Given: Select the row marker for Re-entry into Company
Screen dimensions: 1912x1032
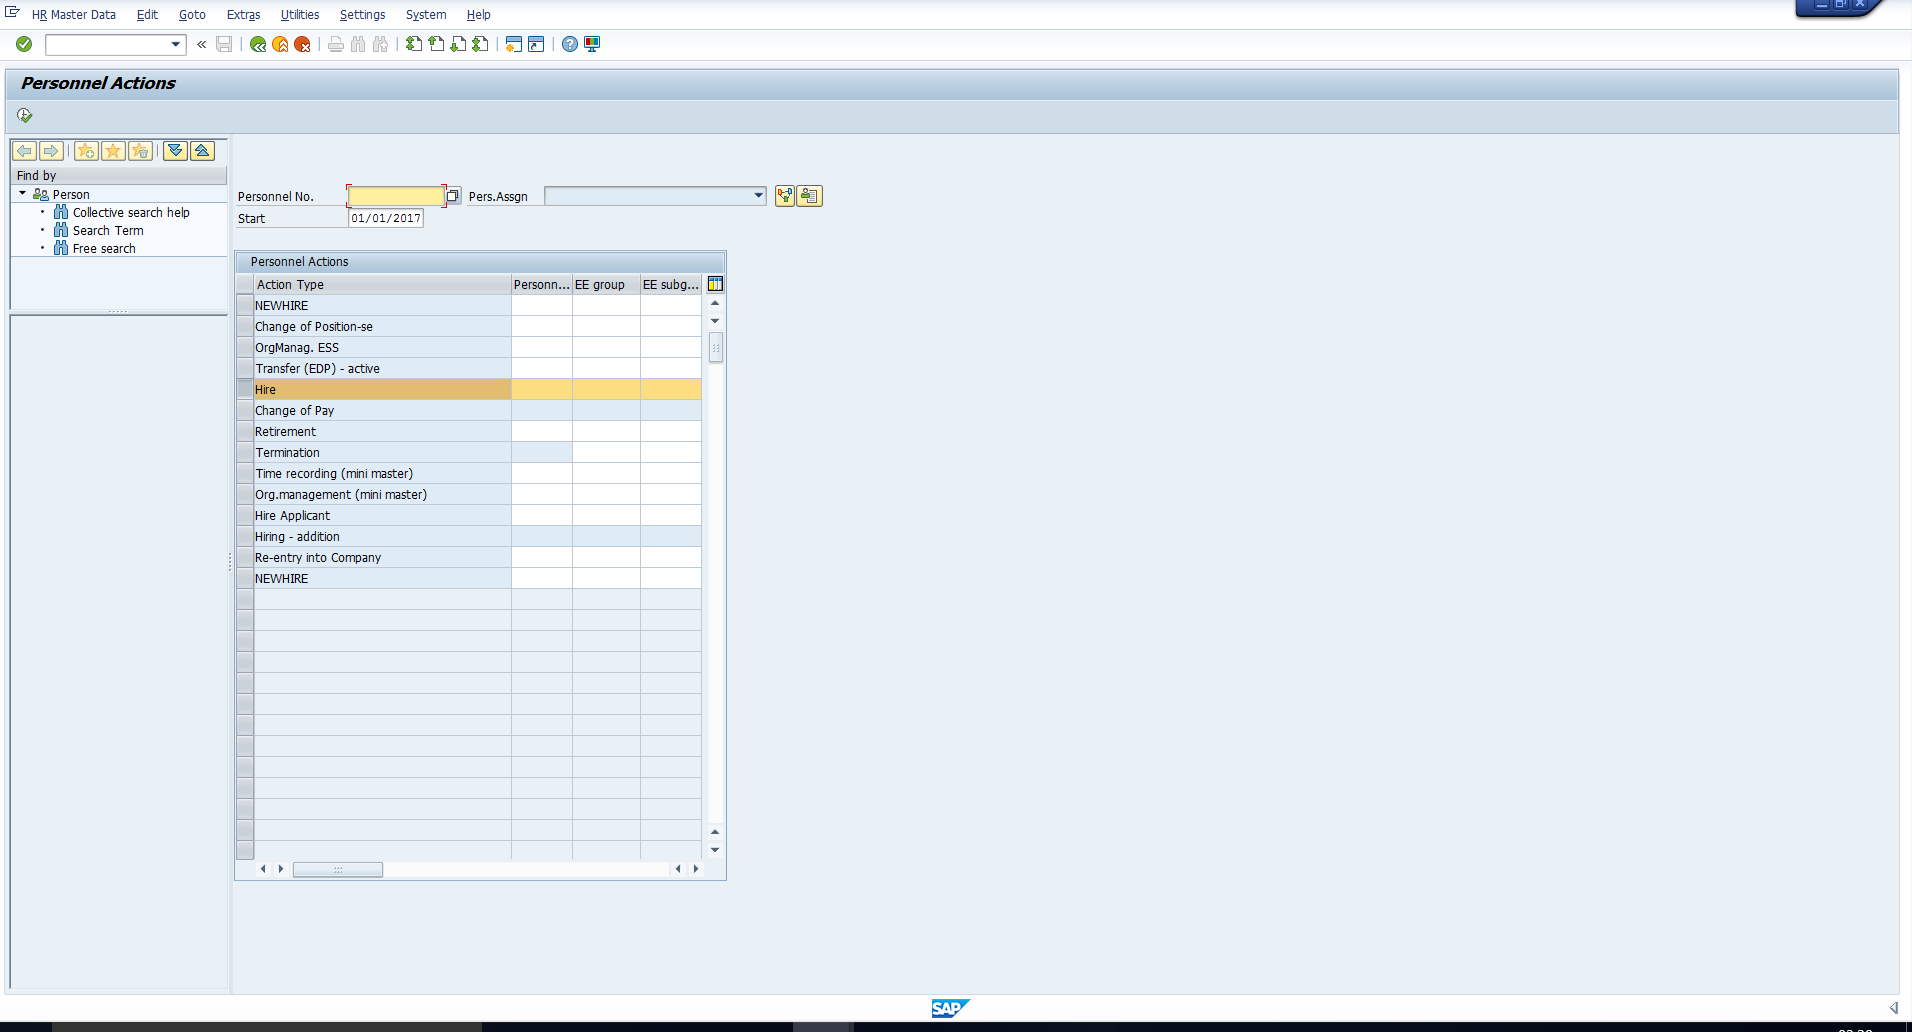Looking at the screenshot, I should pyautogui.click(x=245, y=558).
